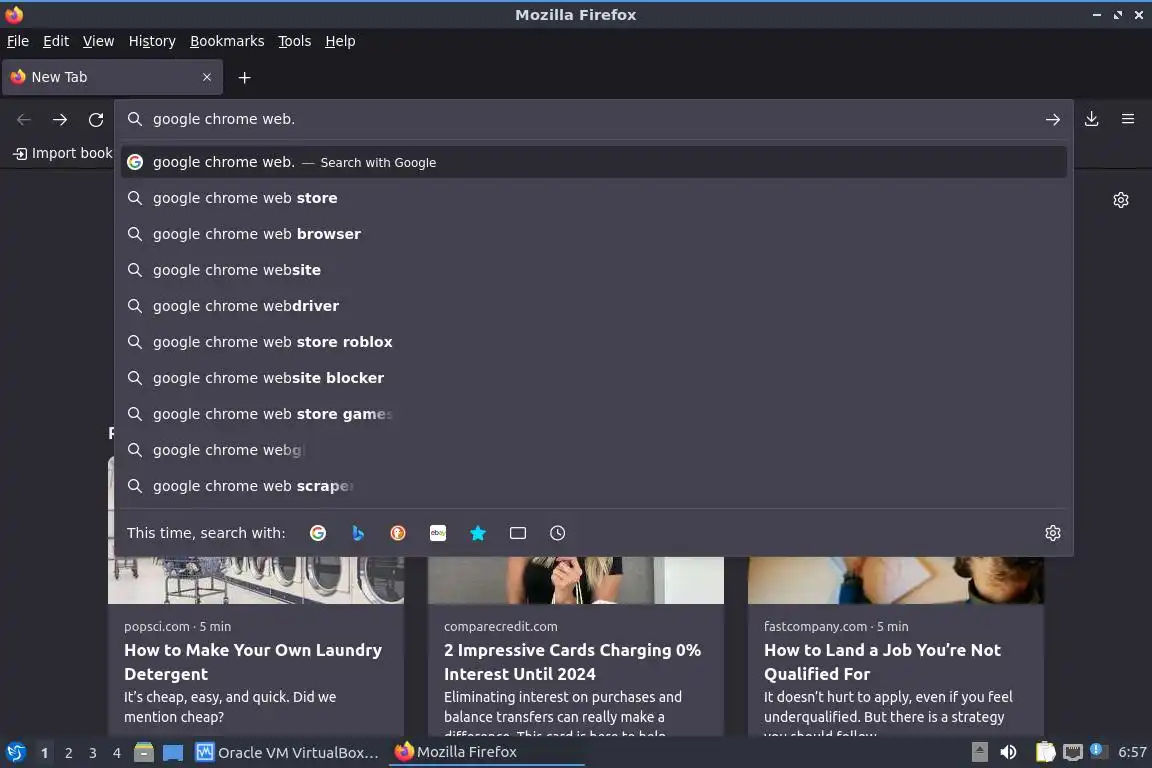Click the laundry machines thumbnail
The height and width of the screenshot is (768, 1152).
(256, 580)
